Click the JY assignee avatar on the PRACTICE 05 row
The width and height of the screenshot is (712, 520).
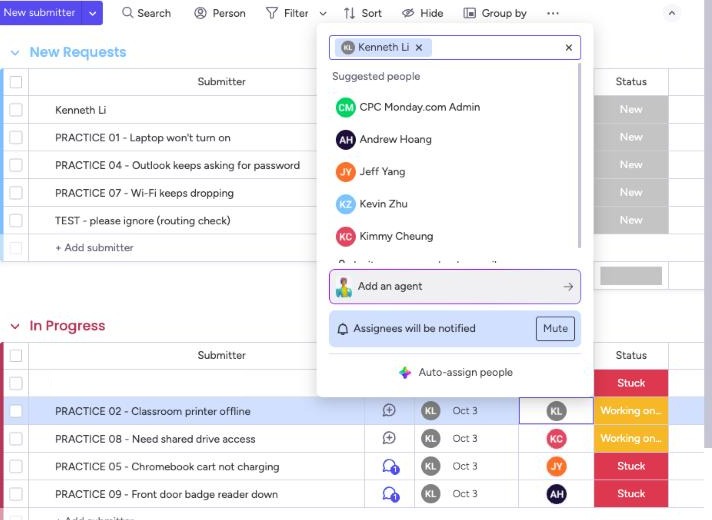coord(556,466)
